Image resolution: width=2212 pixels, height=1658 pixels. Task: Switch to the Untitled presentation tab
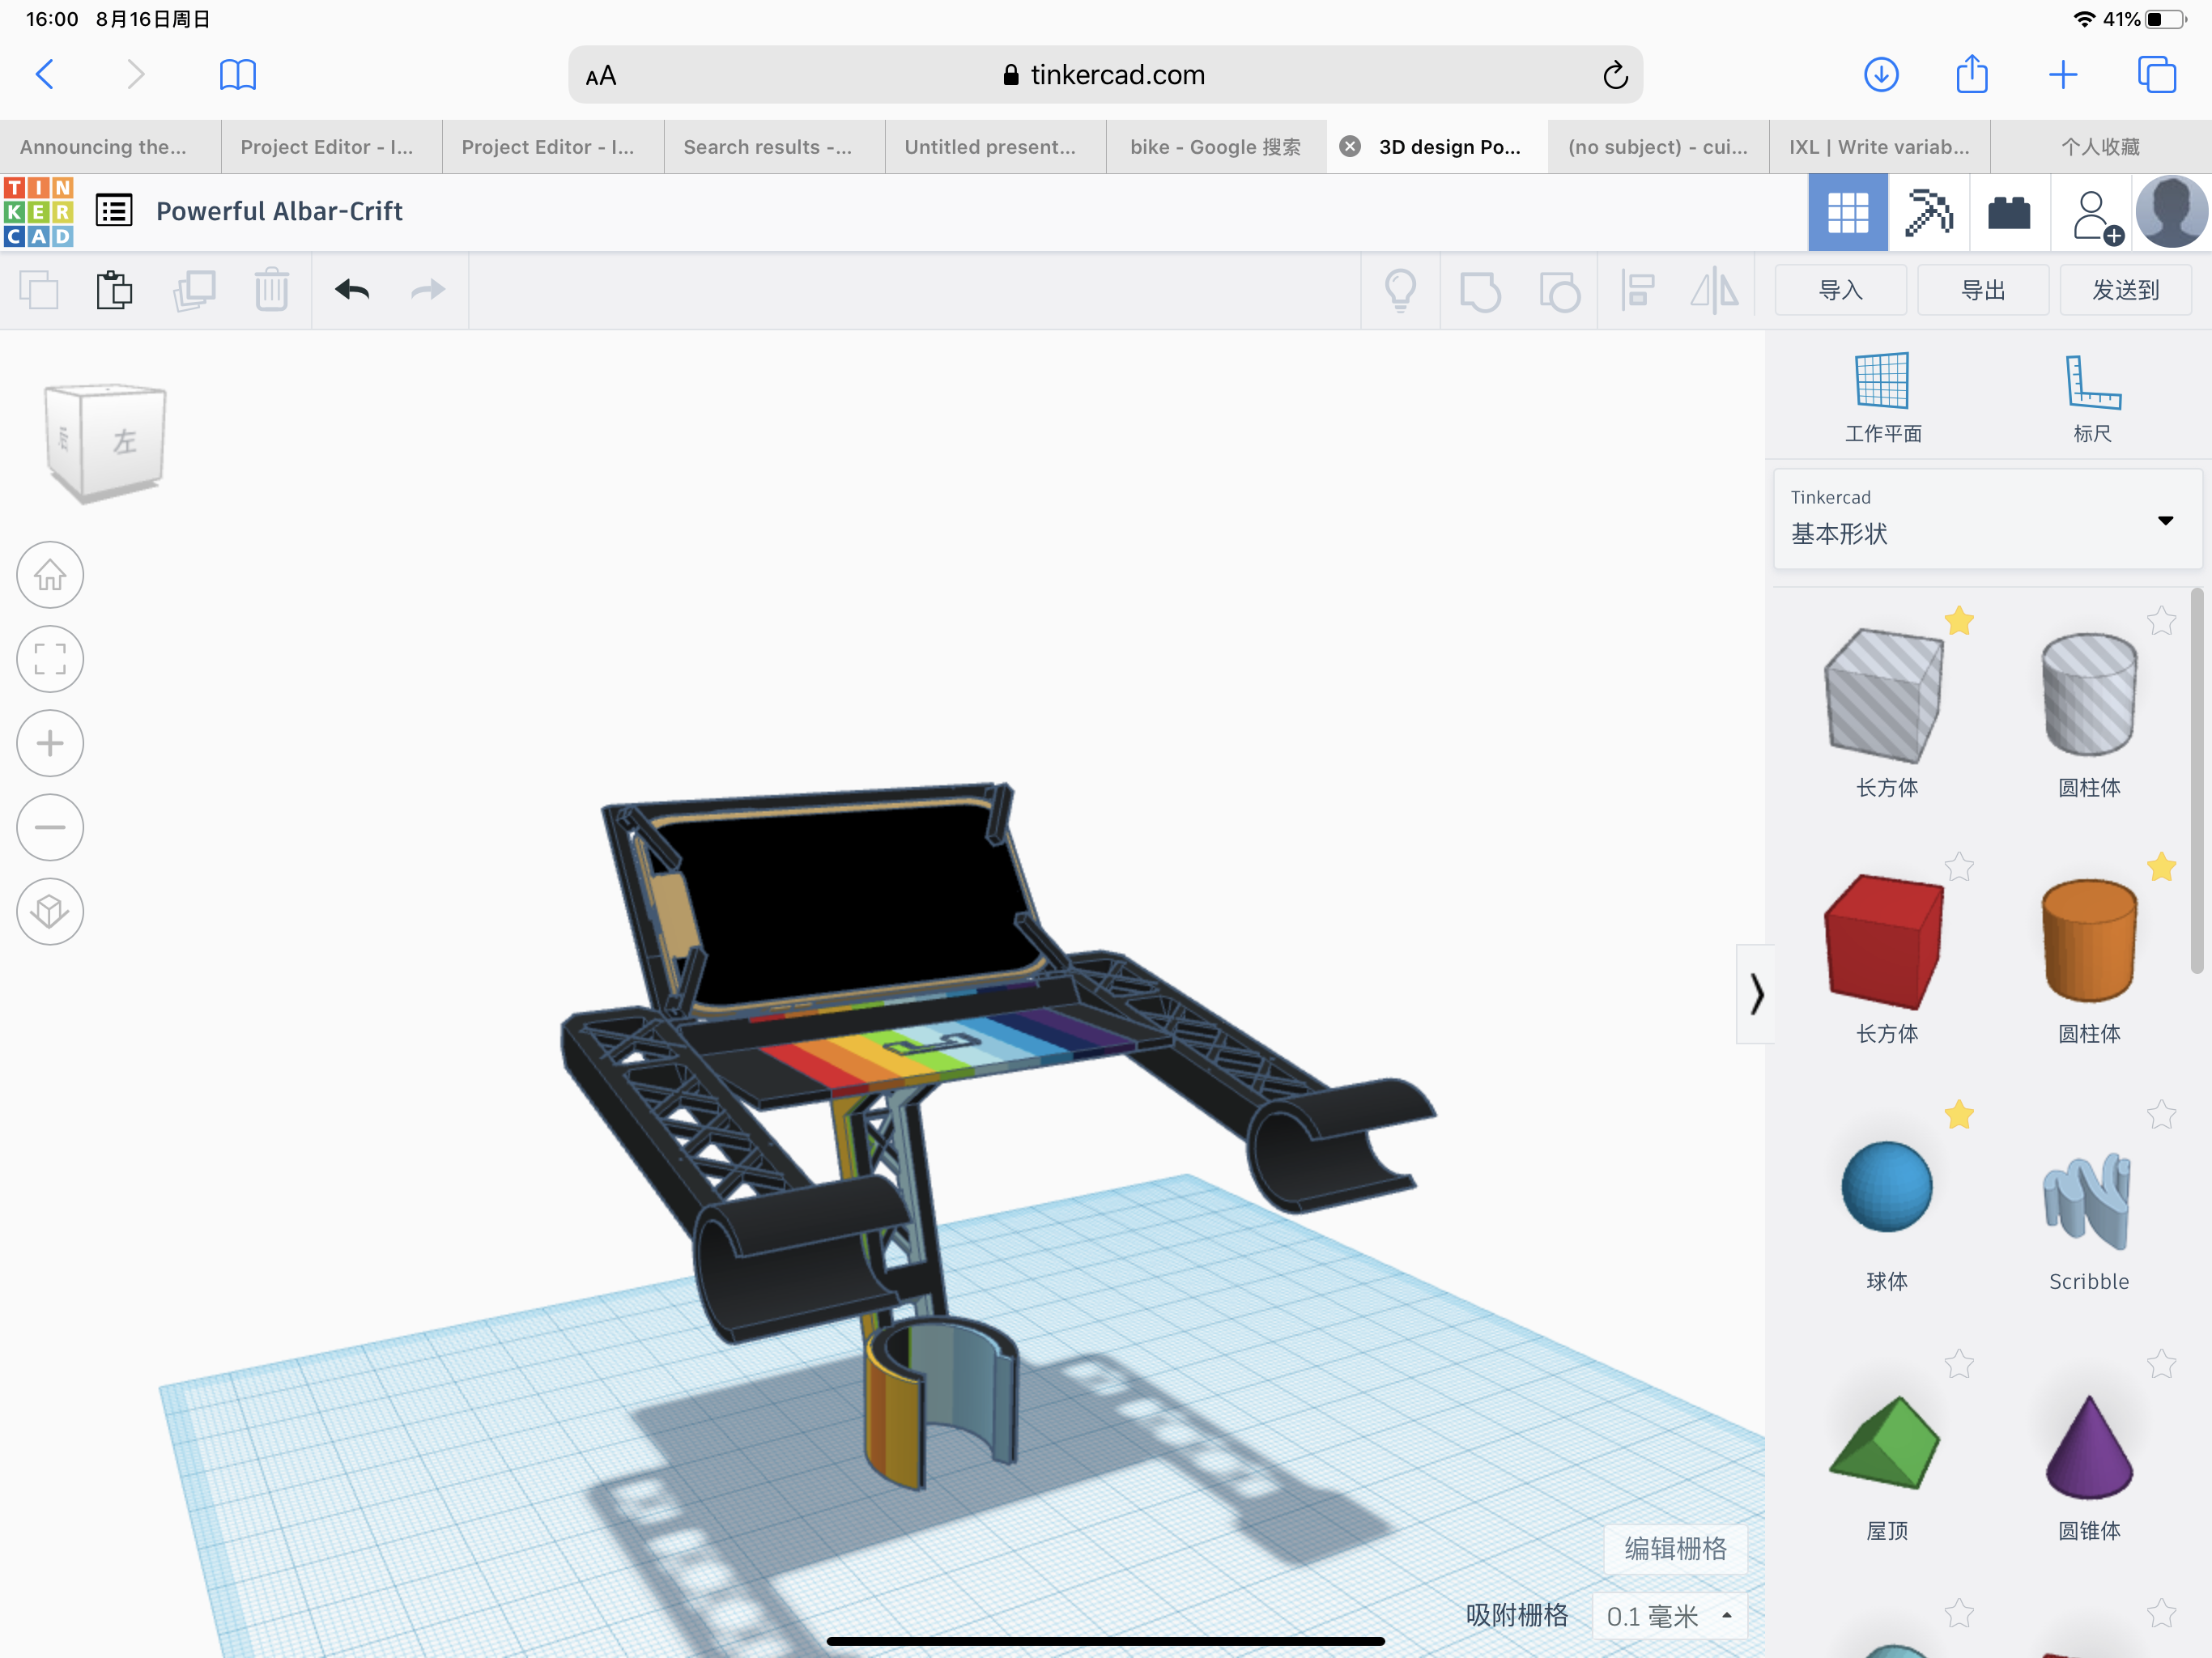tap(990, 147)
